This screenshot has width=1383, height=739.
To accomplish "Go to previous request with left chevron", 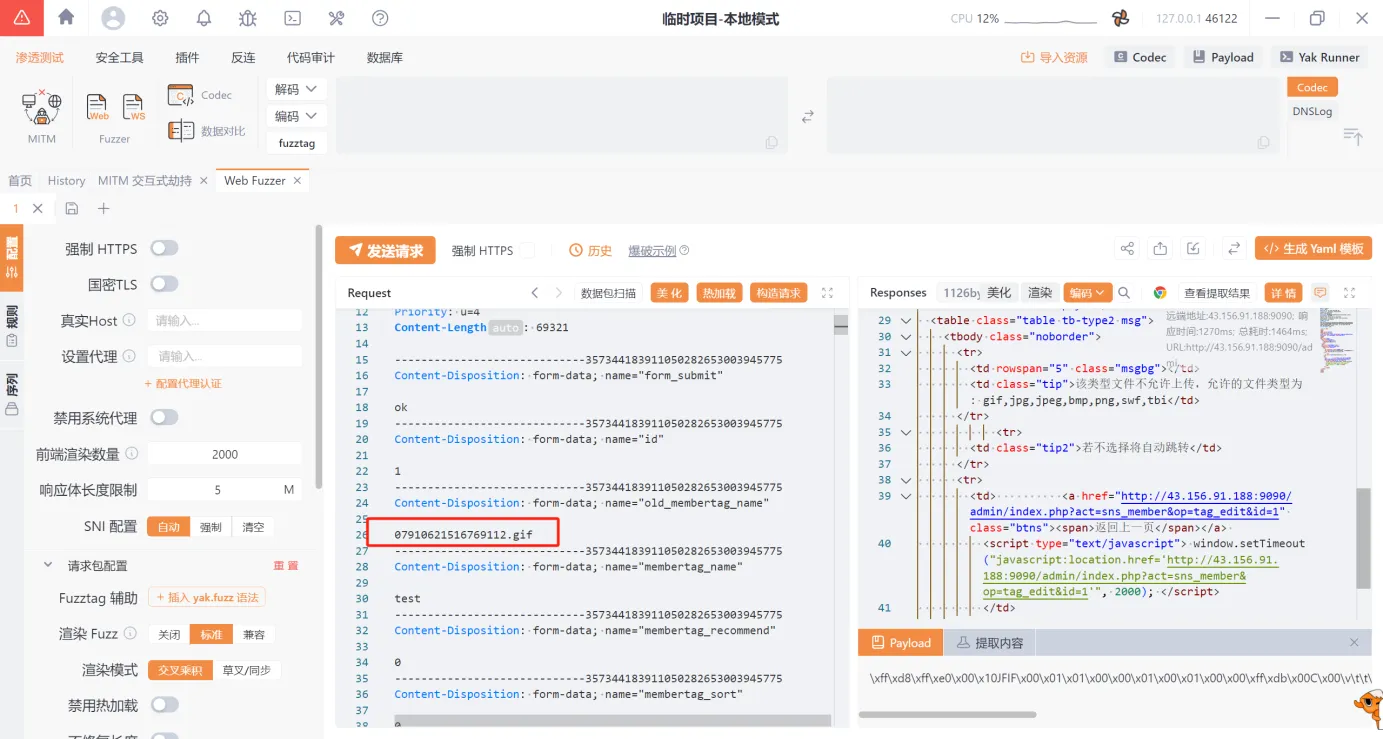I will click(x=535, y=293).
